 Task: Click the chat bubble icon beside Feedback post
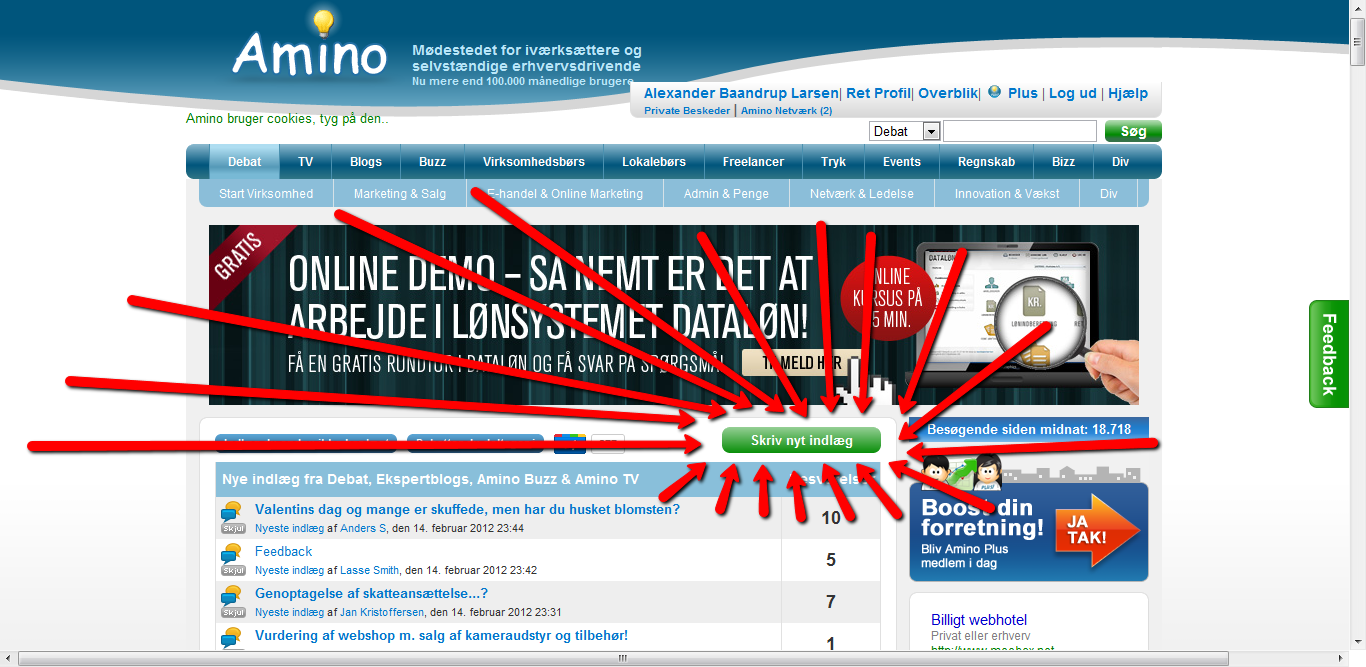click(x=232, y=553)
